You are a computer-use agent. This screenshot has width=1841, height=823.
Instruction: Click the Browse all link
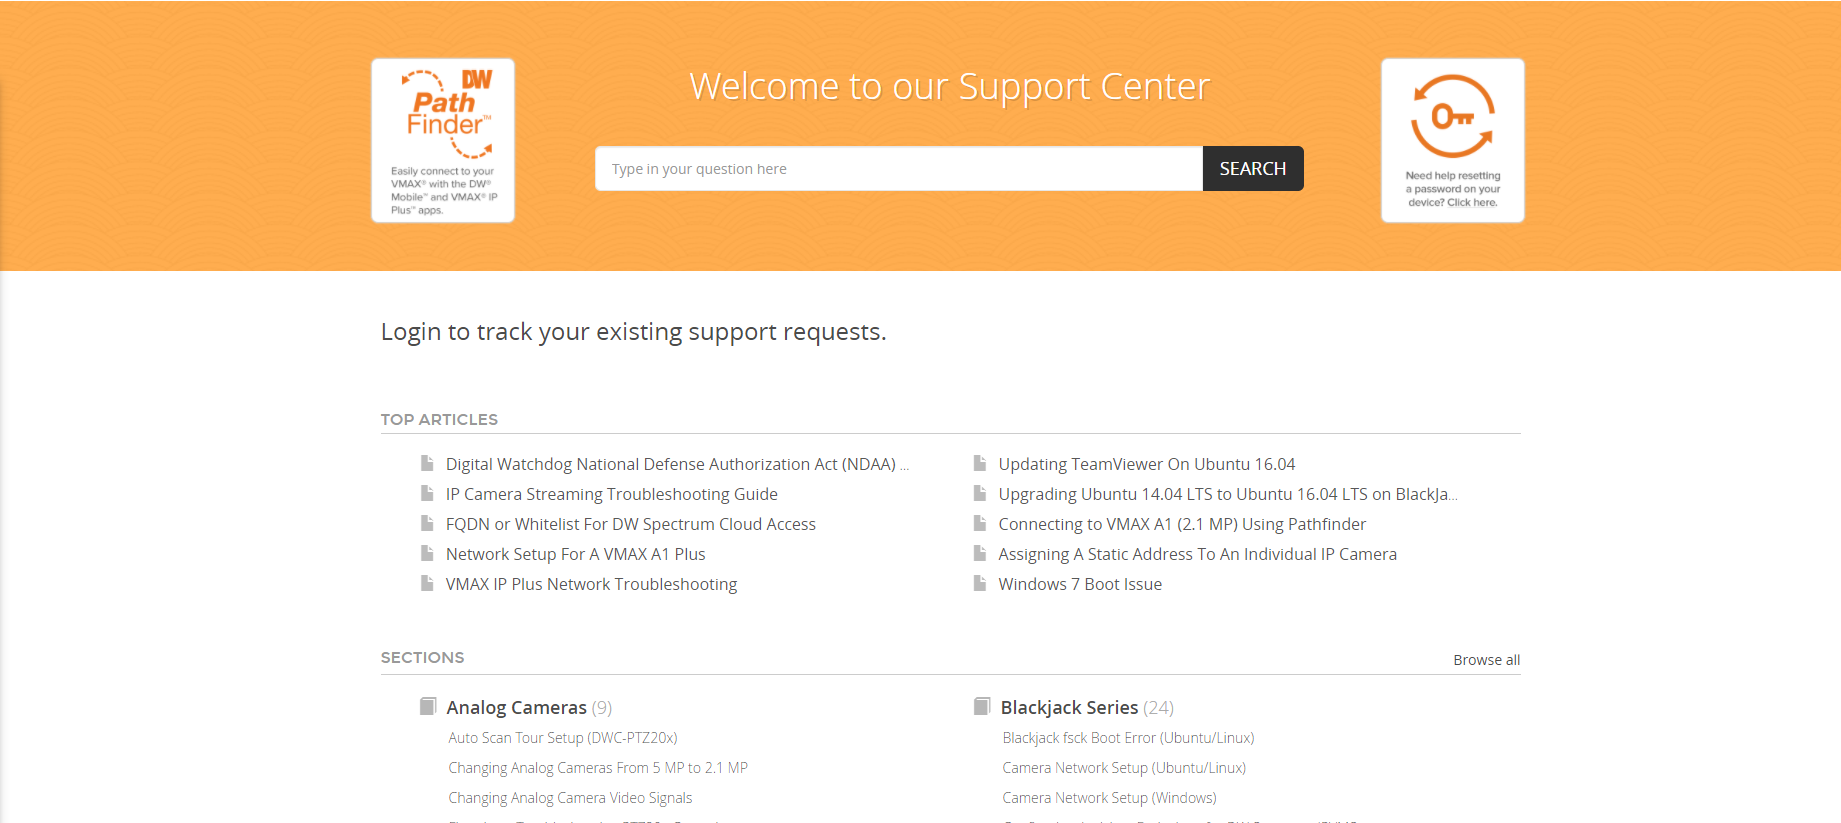[1487, 660]
